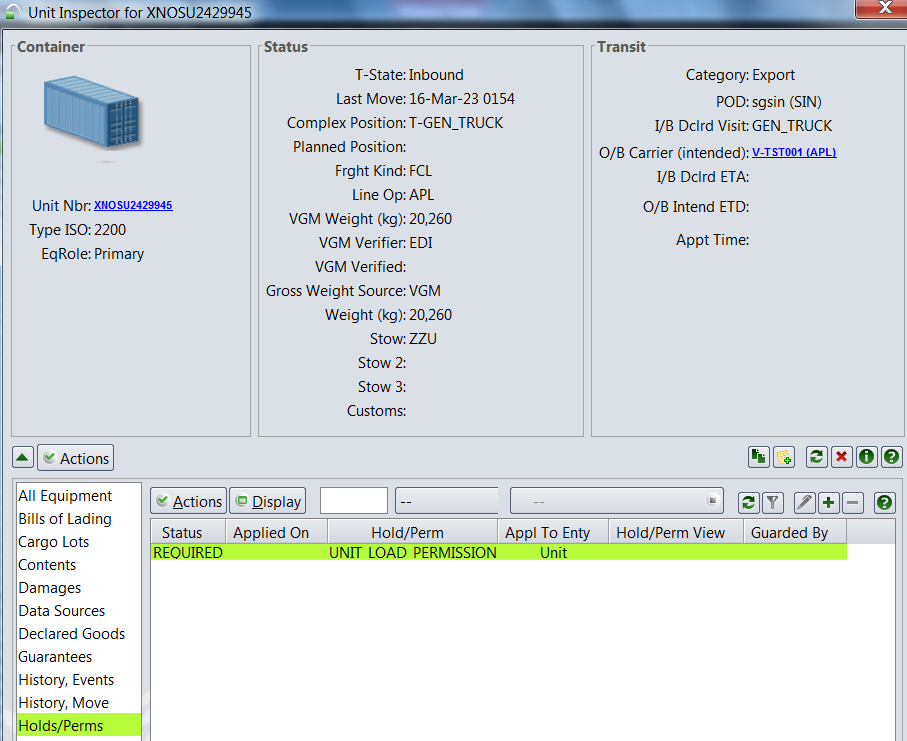Click the red X delete icon
The width and height of the screenshot is (907, 741).
tap(841, 457)
